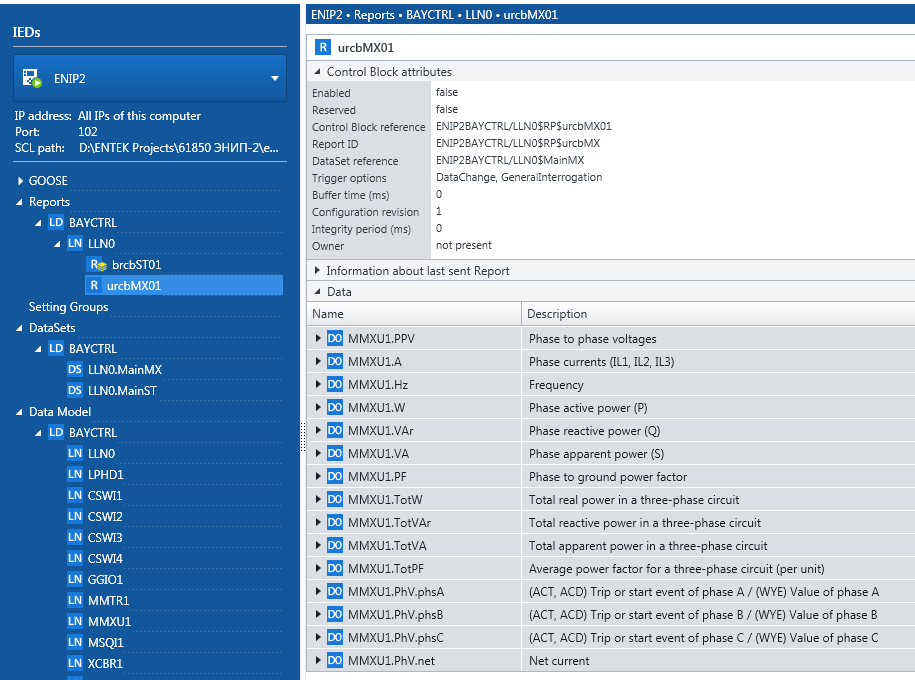Image resolution: width=915 pixels, height=680 pixels.
Task: Click the LD icon beside BAYCTRL under Reports
Action: [x=56, y=222]
